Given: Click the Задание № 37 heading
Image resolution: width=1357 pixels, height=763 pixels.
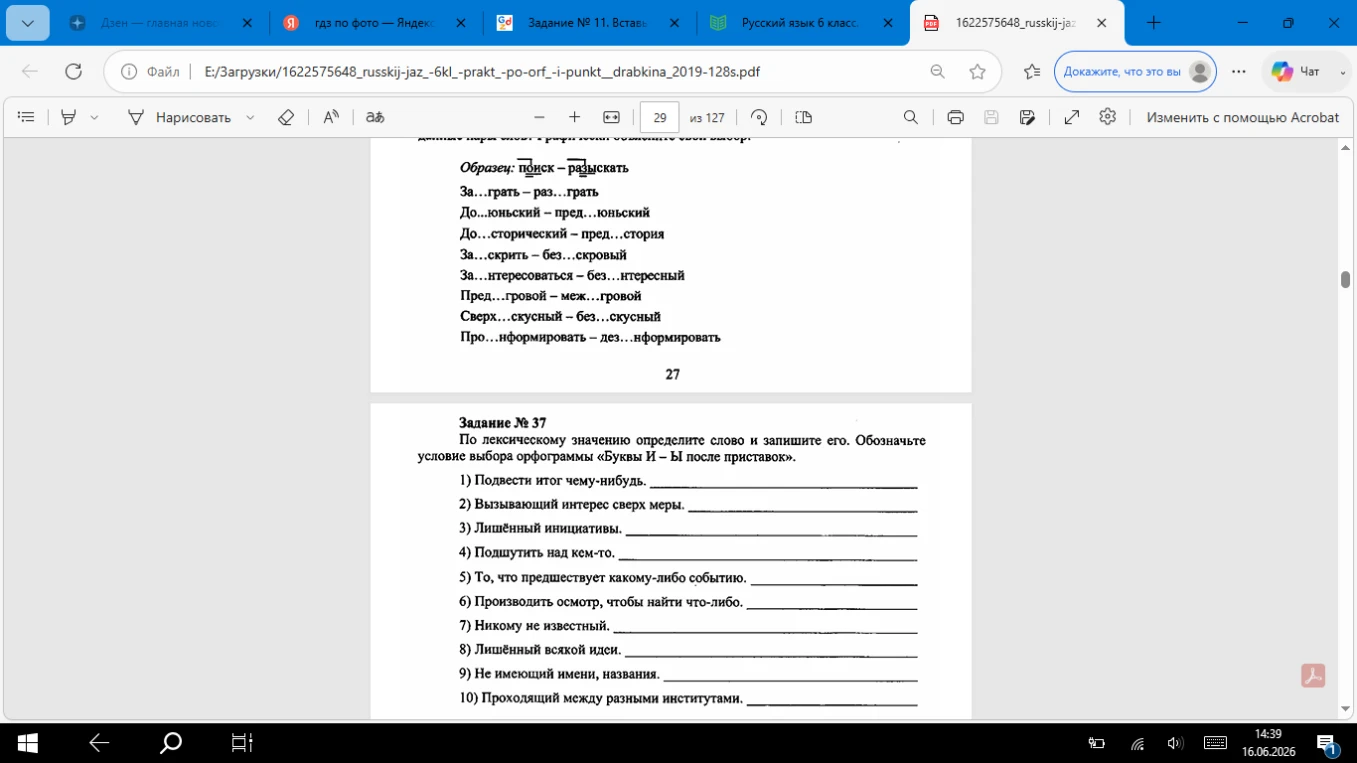Looking at the screenshot, I should pyautogui.click(x=503, y=423).
